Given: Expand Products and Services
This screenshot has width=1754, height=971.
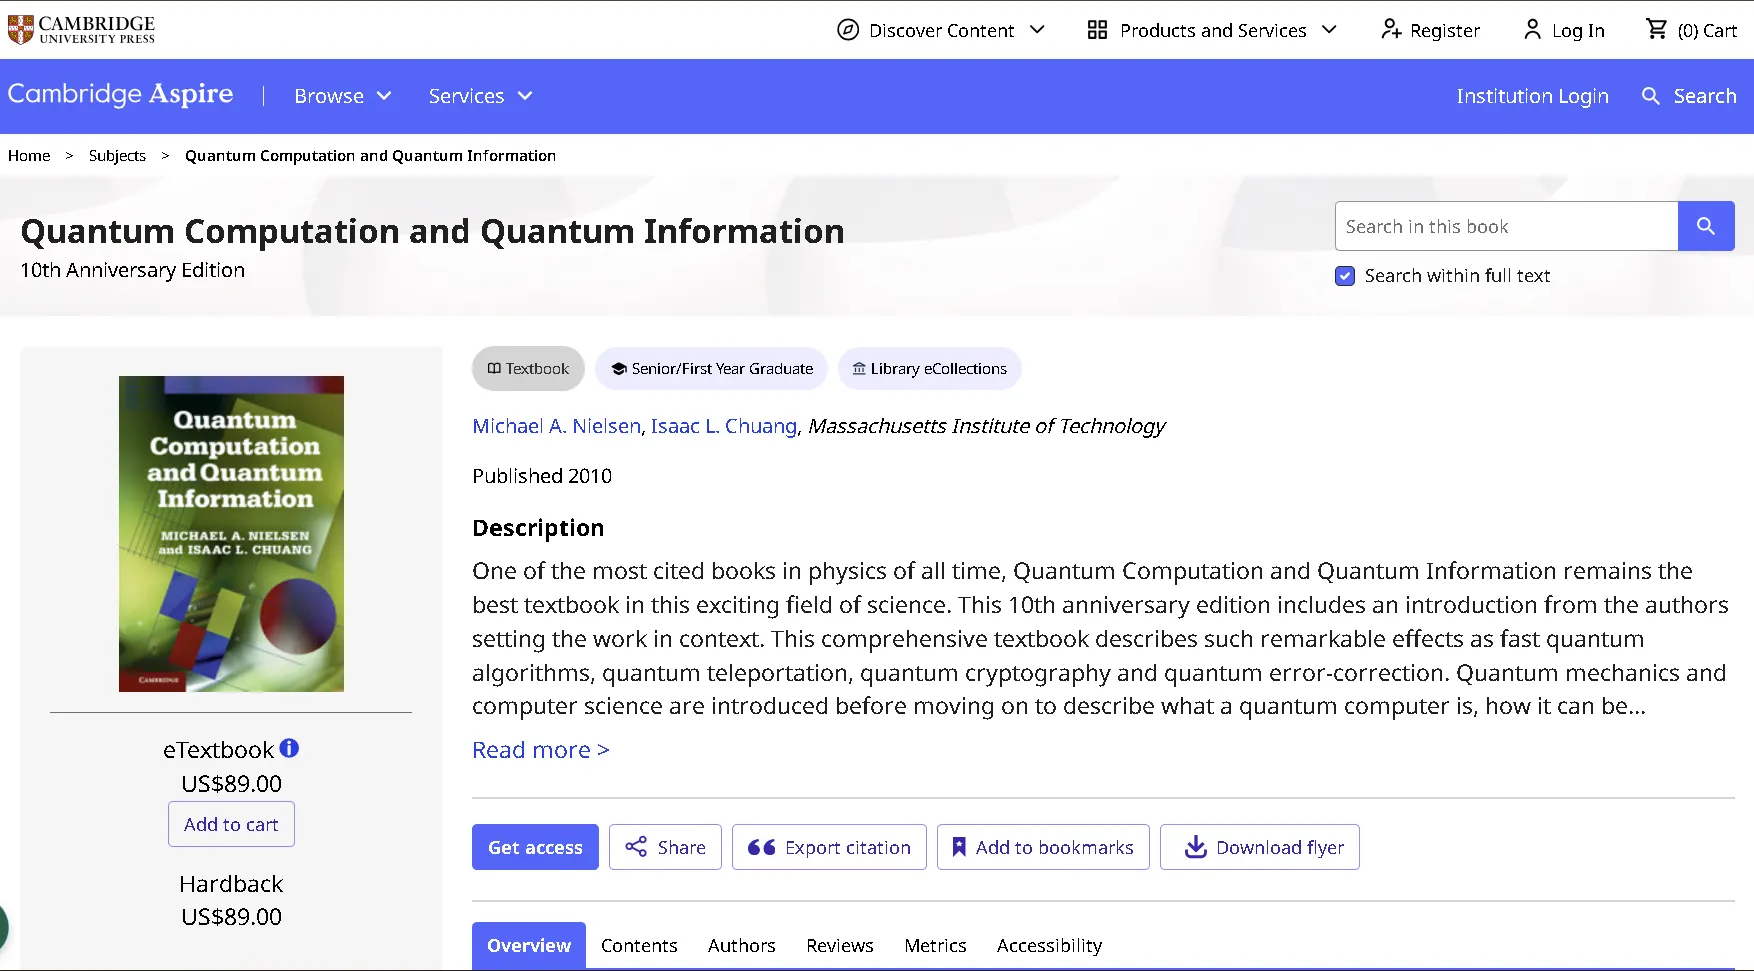Looking at the screenshot, I should click(1211, 30).
